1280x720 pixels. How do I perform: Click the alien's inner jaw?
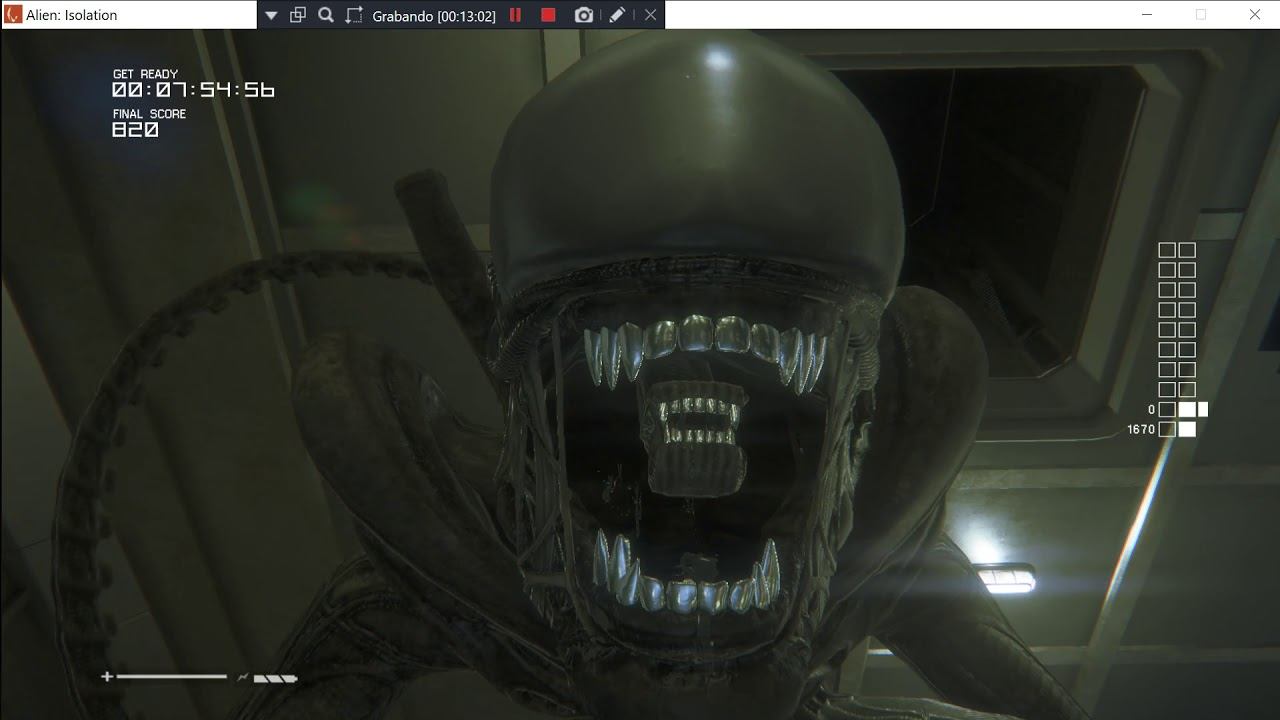click(x=693, y=420)
